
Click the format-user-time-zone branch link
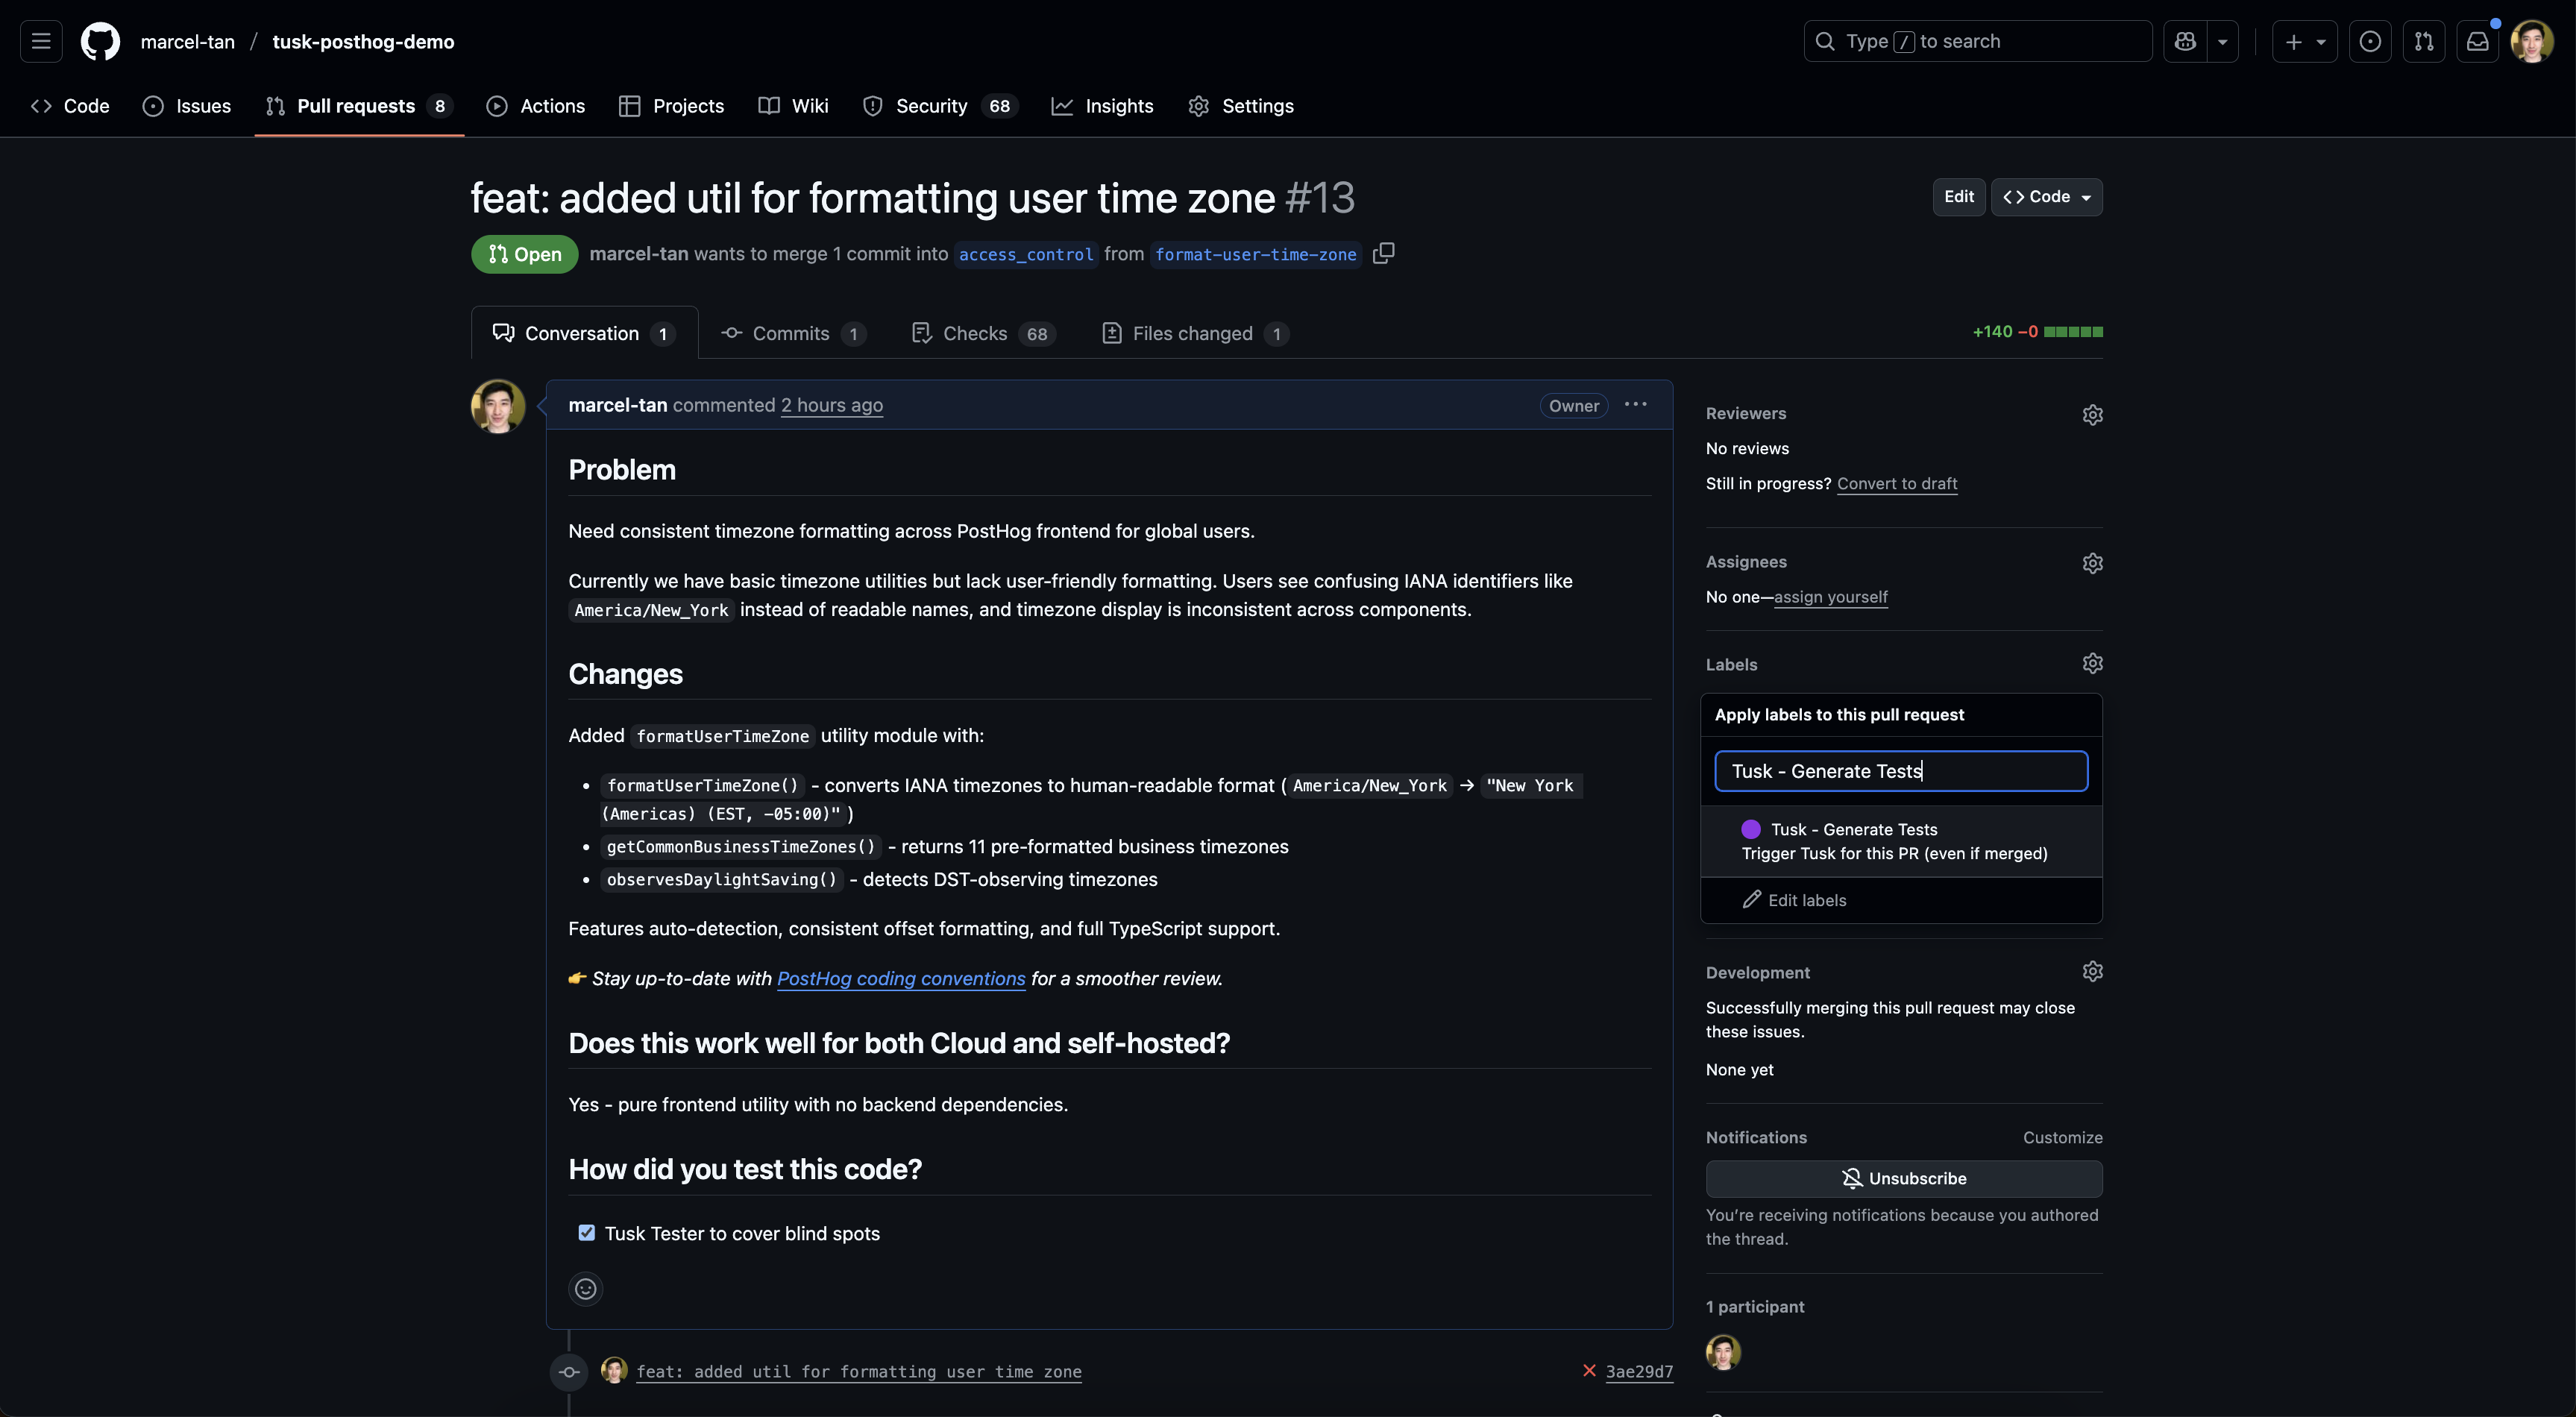pos(1255,255)
